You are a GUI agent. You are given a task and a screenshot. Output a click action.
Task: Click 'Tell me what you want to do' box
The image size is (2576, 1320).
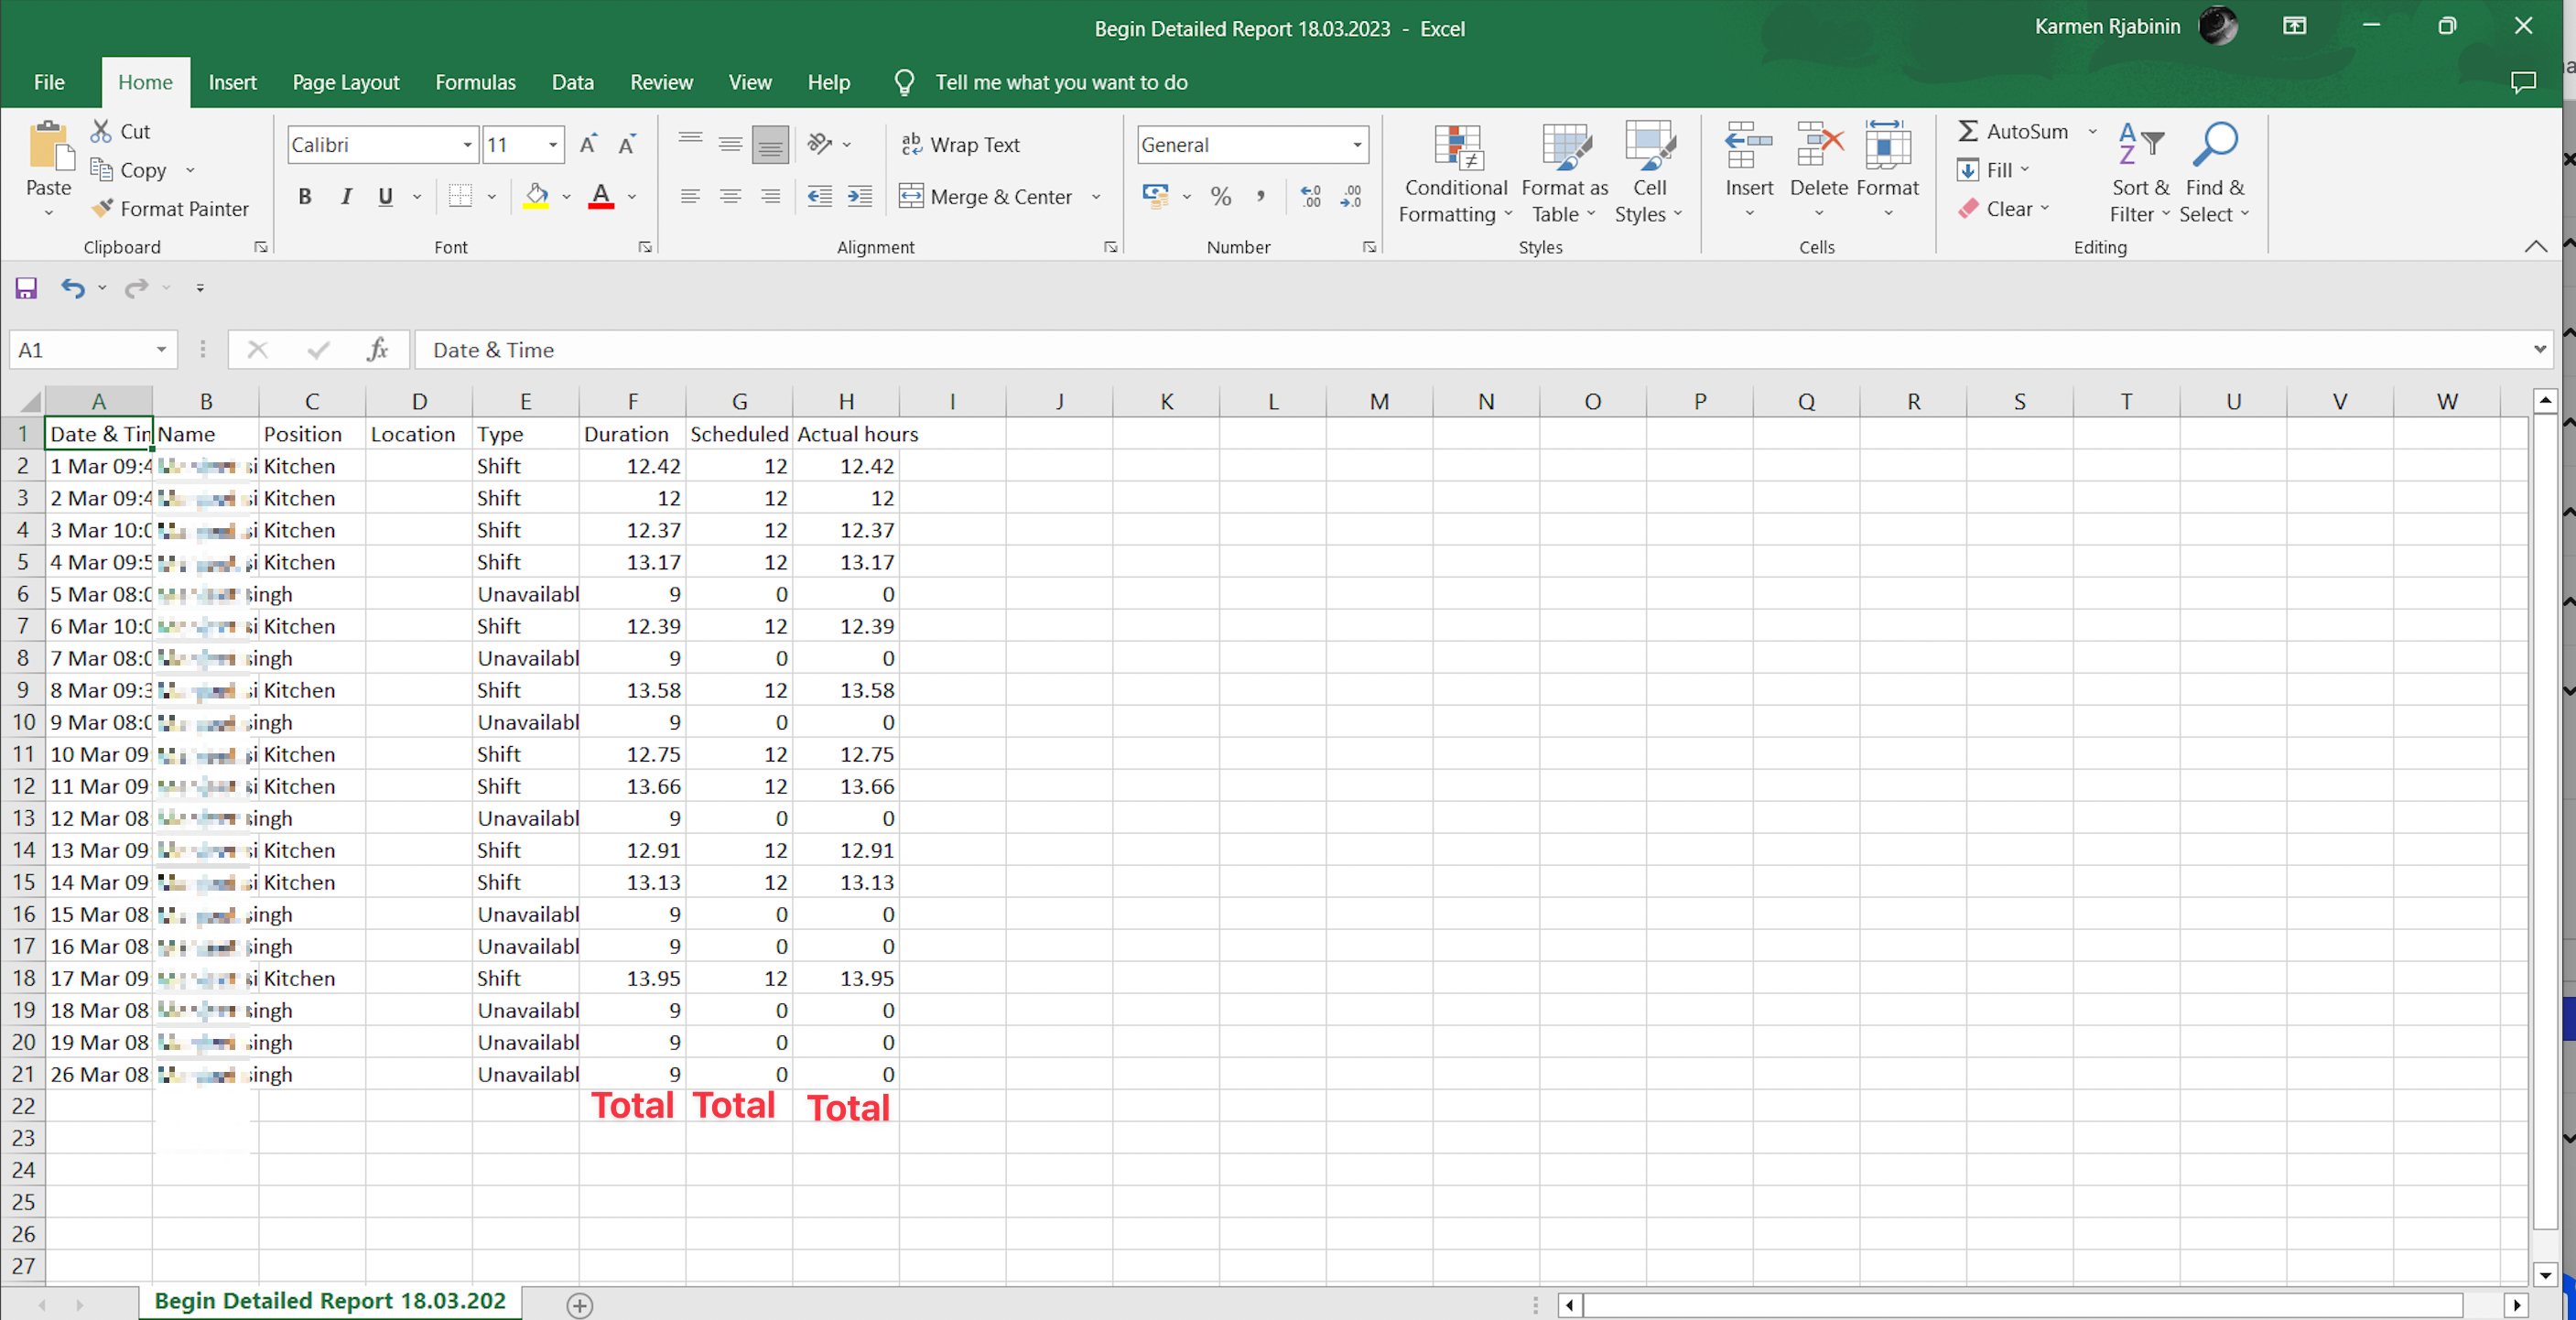pyautogui.click(x=1061, y=82)
